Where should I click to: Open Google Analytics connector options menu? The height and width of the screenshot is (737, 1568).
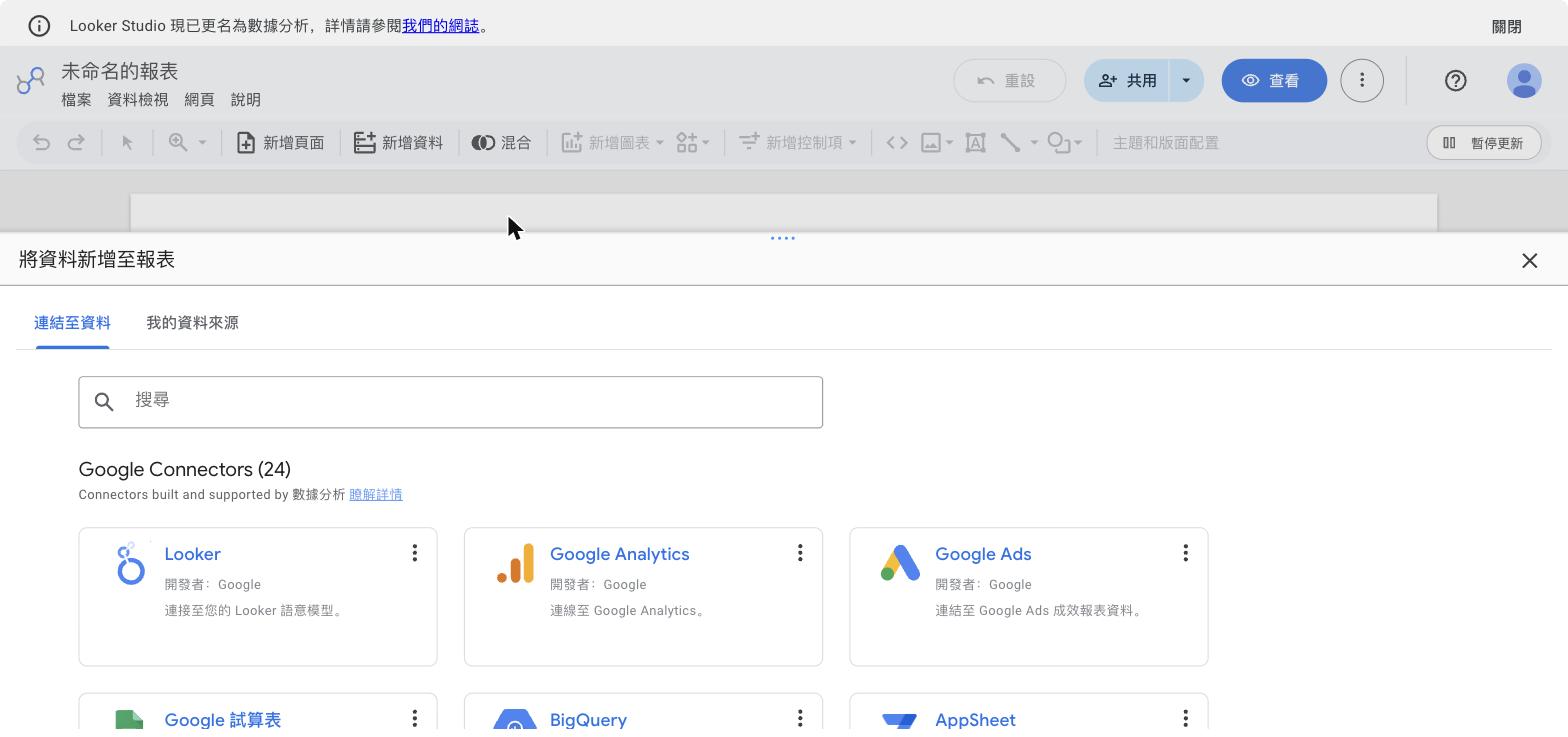[800, 553]
